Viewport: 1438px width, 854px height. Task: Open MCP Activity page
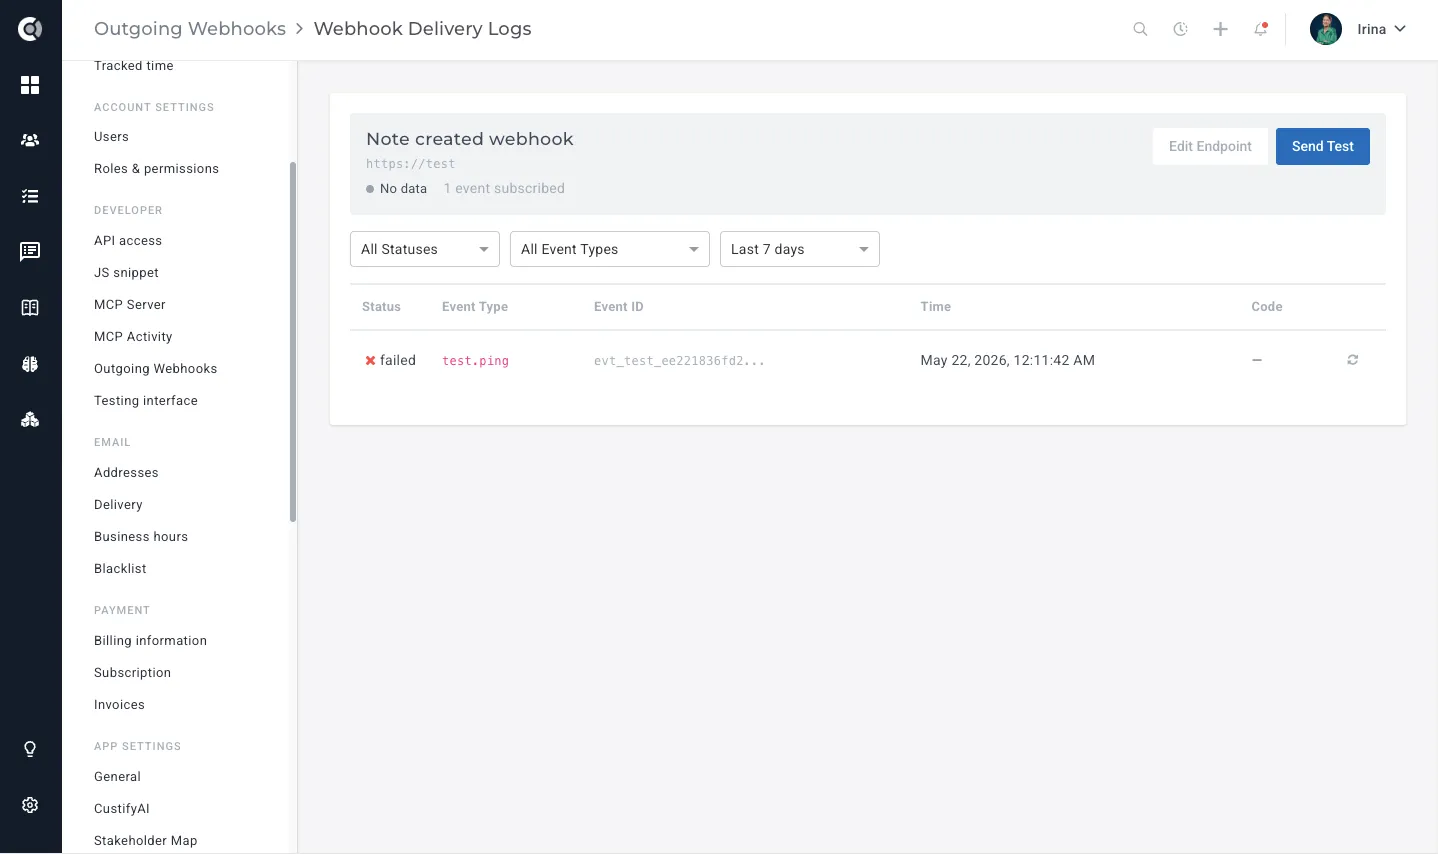click(133, 337)
